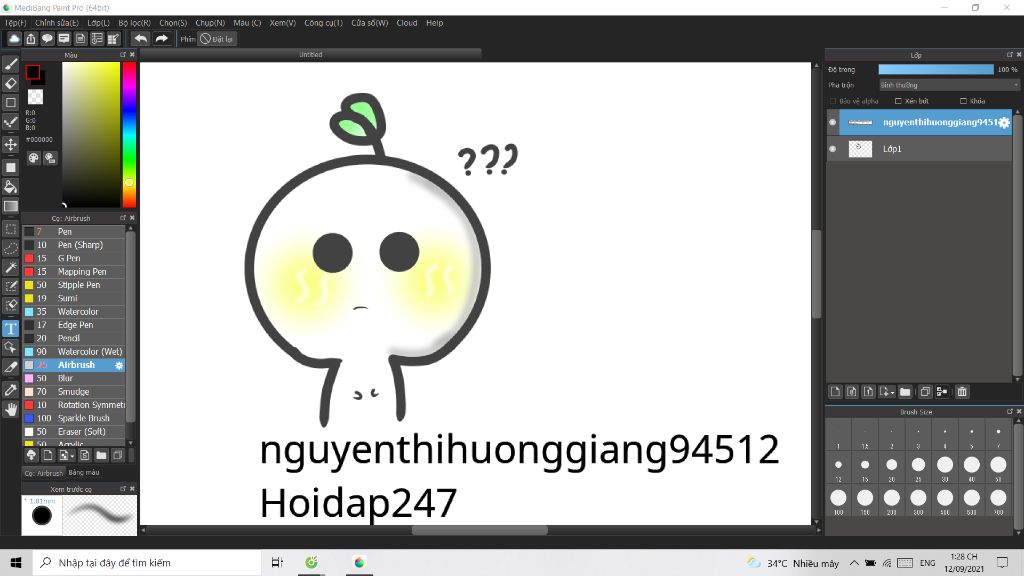Click the rainbow hue slider bar

(129, 135)
